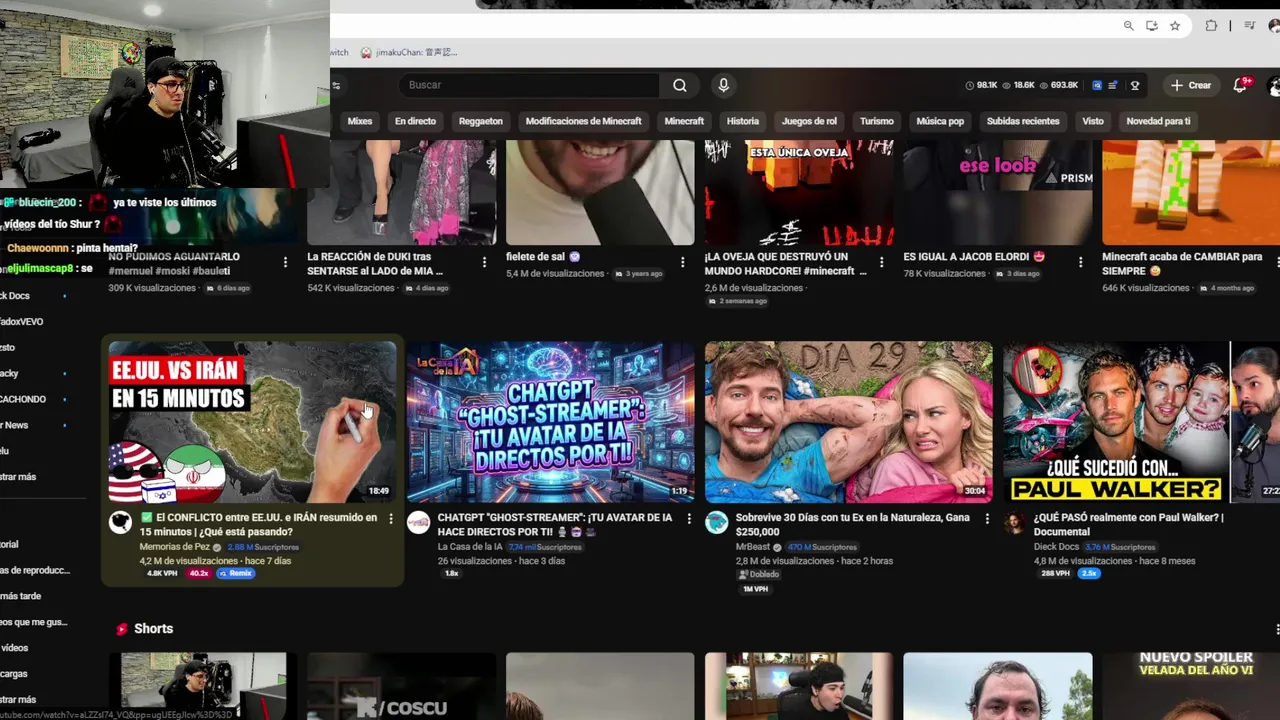
Task: Open the ChatGPT Ghost-Streamer video thumbnail
Action: point(550,421)
